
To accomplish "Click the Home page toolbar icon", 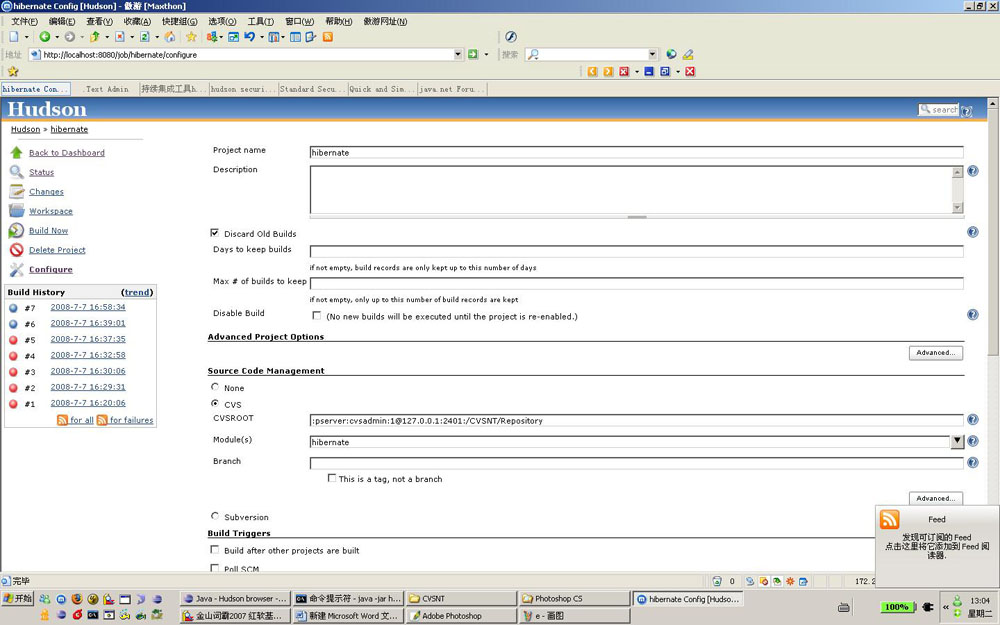I will (x=170, y=37).
